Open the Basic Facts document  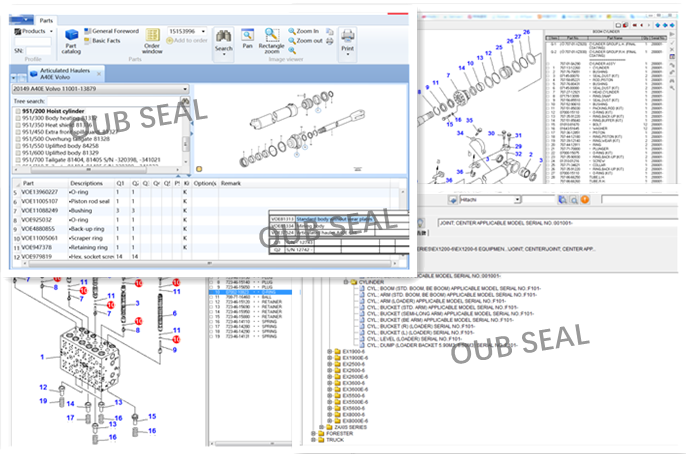[x=110, y=41]
